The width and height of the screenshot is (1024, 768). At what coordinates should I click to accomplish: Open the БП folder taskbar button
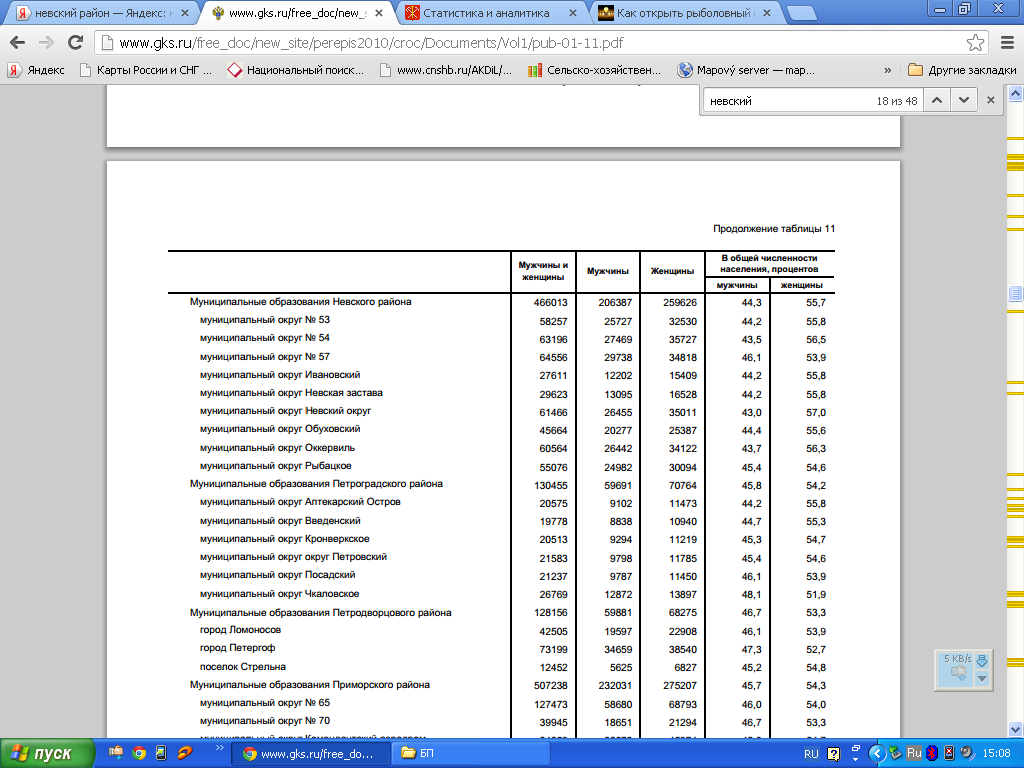pos(472,754)
